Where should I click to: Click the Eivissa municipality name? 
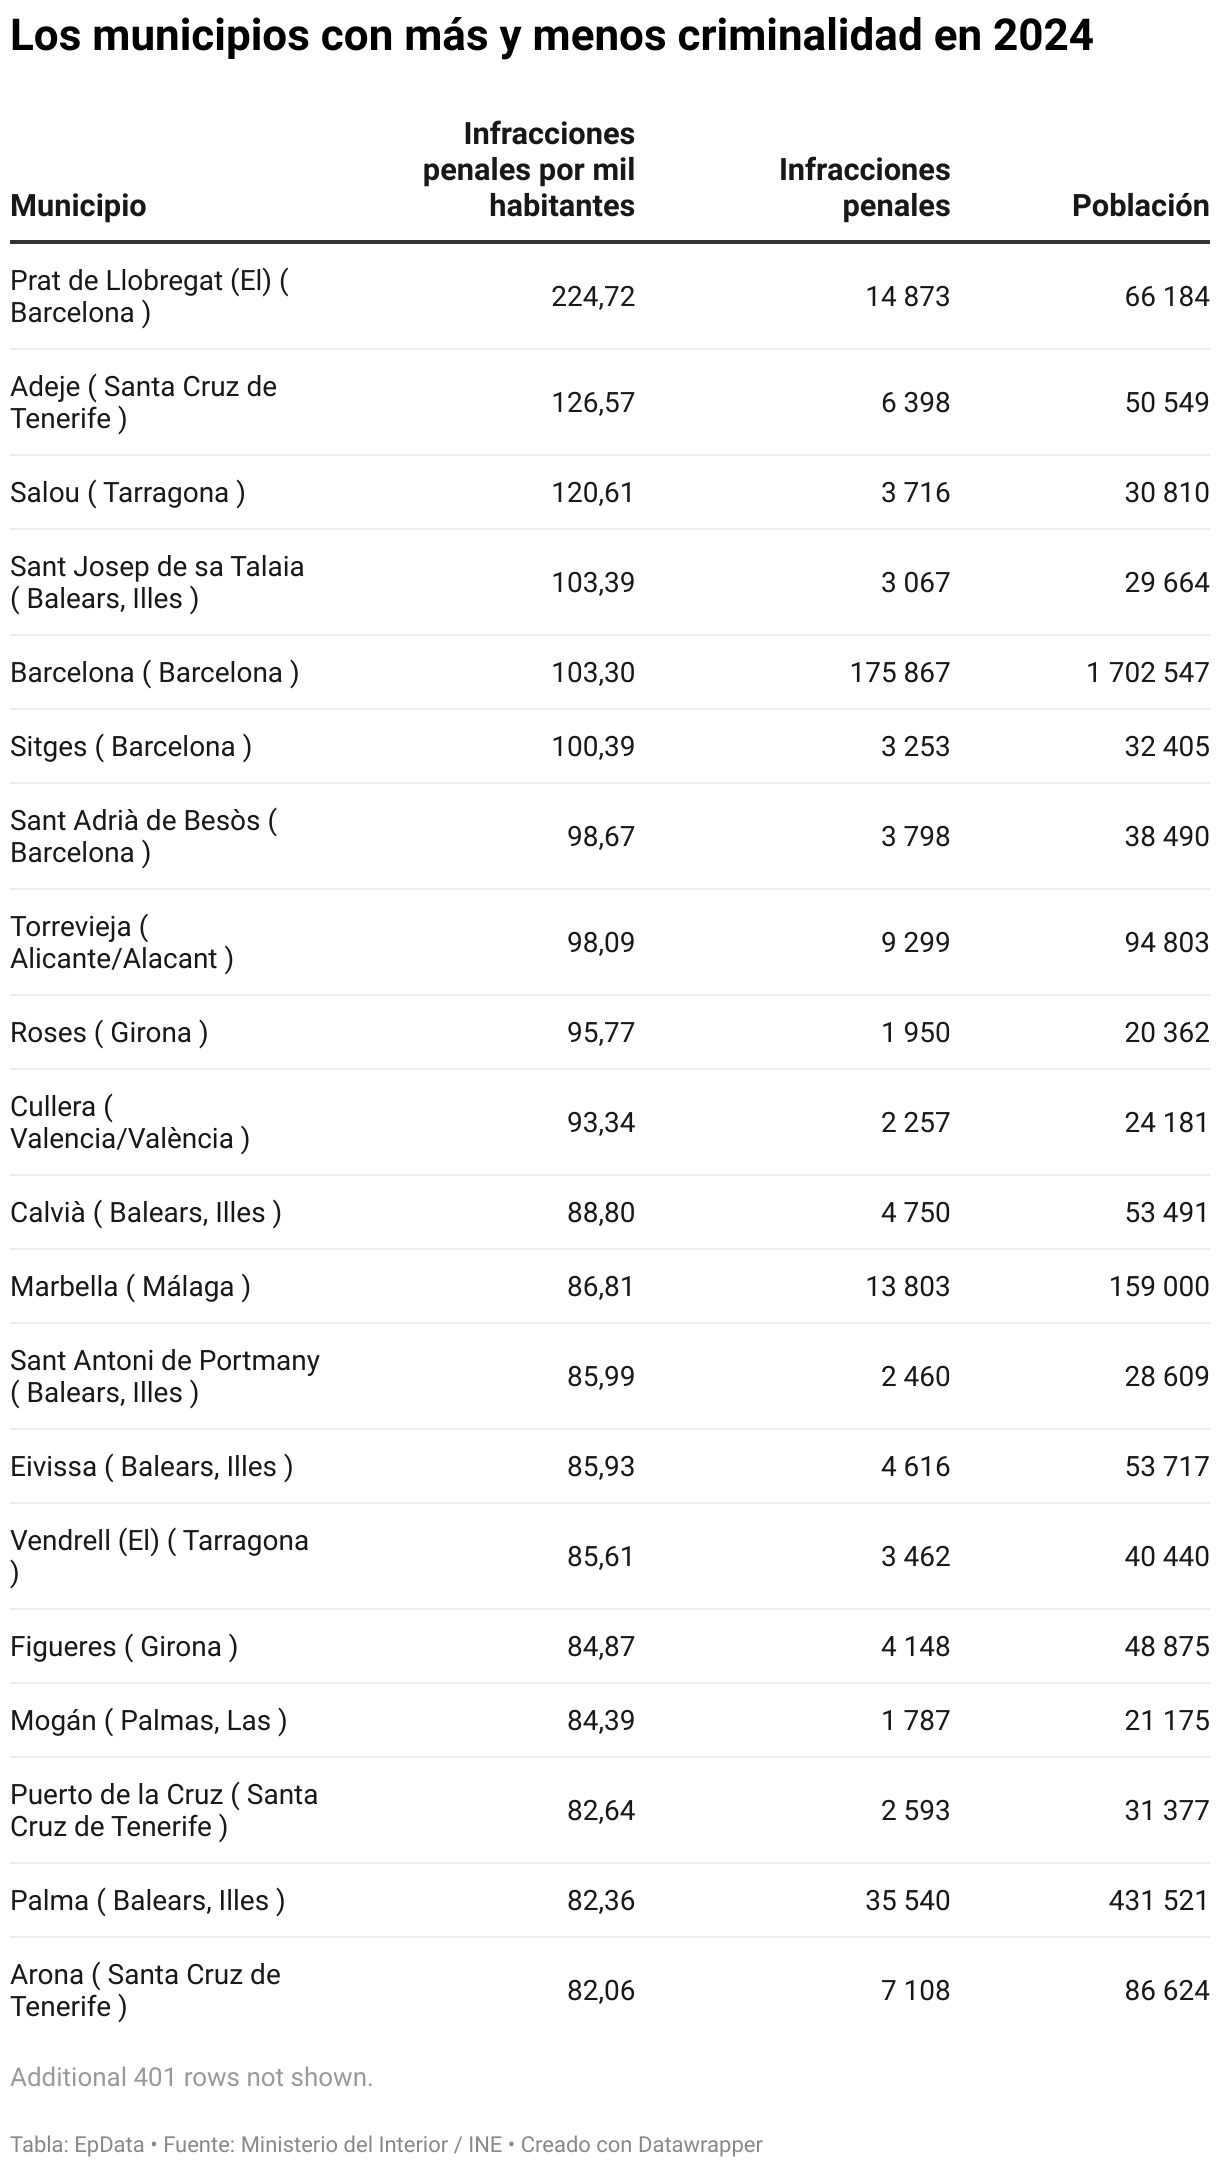[x=151, y=1466]
